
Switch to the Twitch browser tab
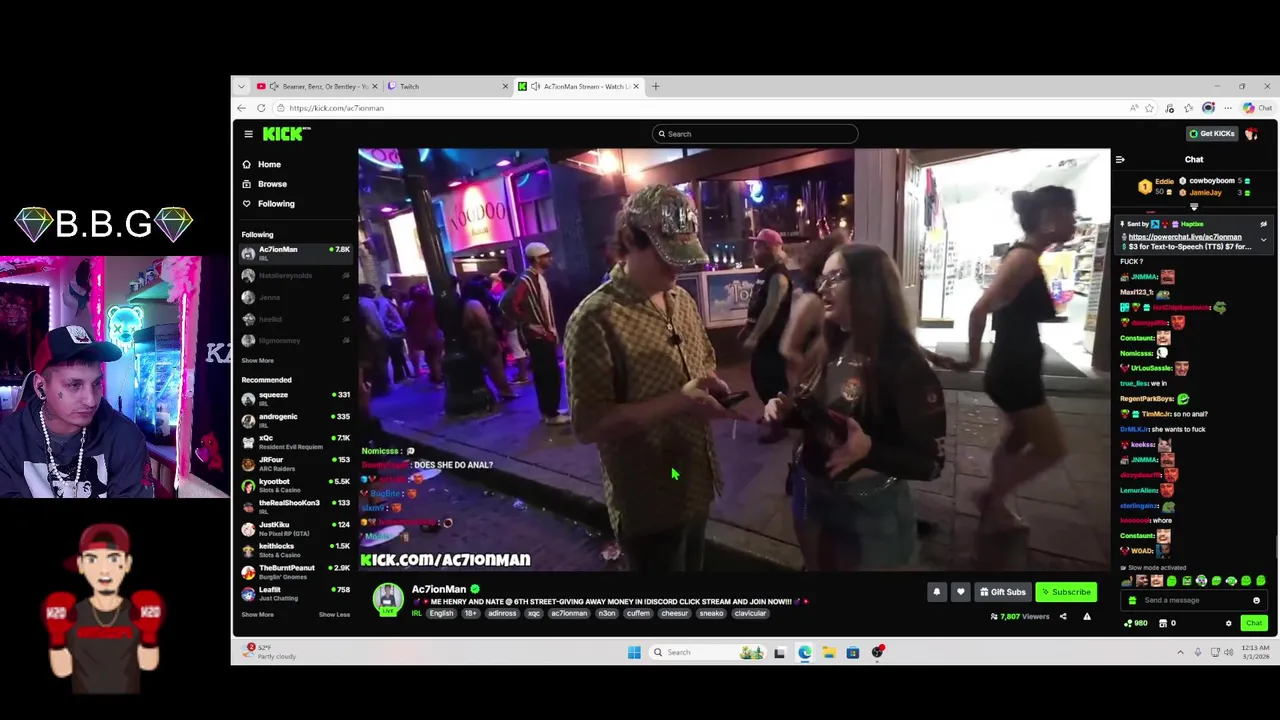448,87
